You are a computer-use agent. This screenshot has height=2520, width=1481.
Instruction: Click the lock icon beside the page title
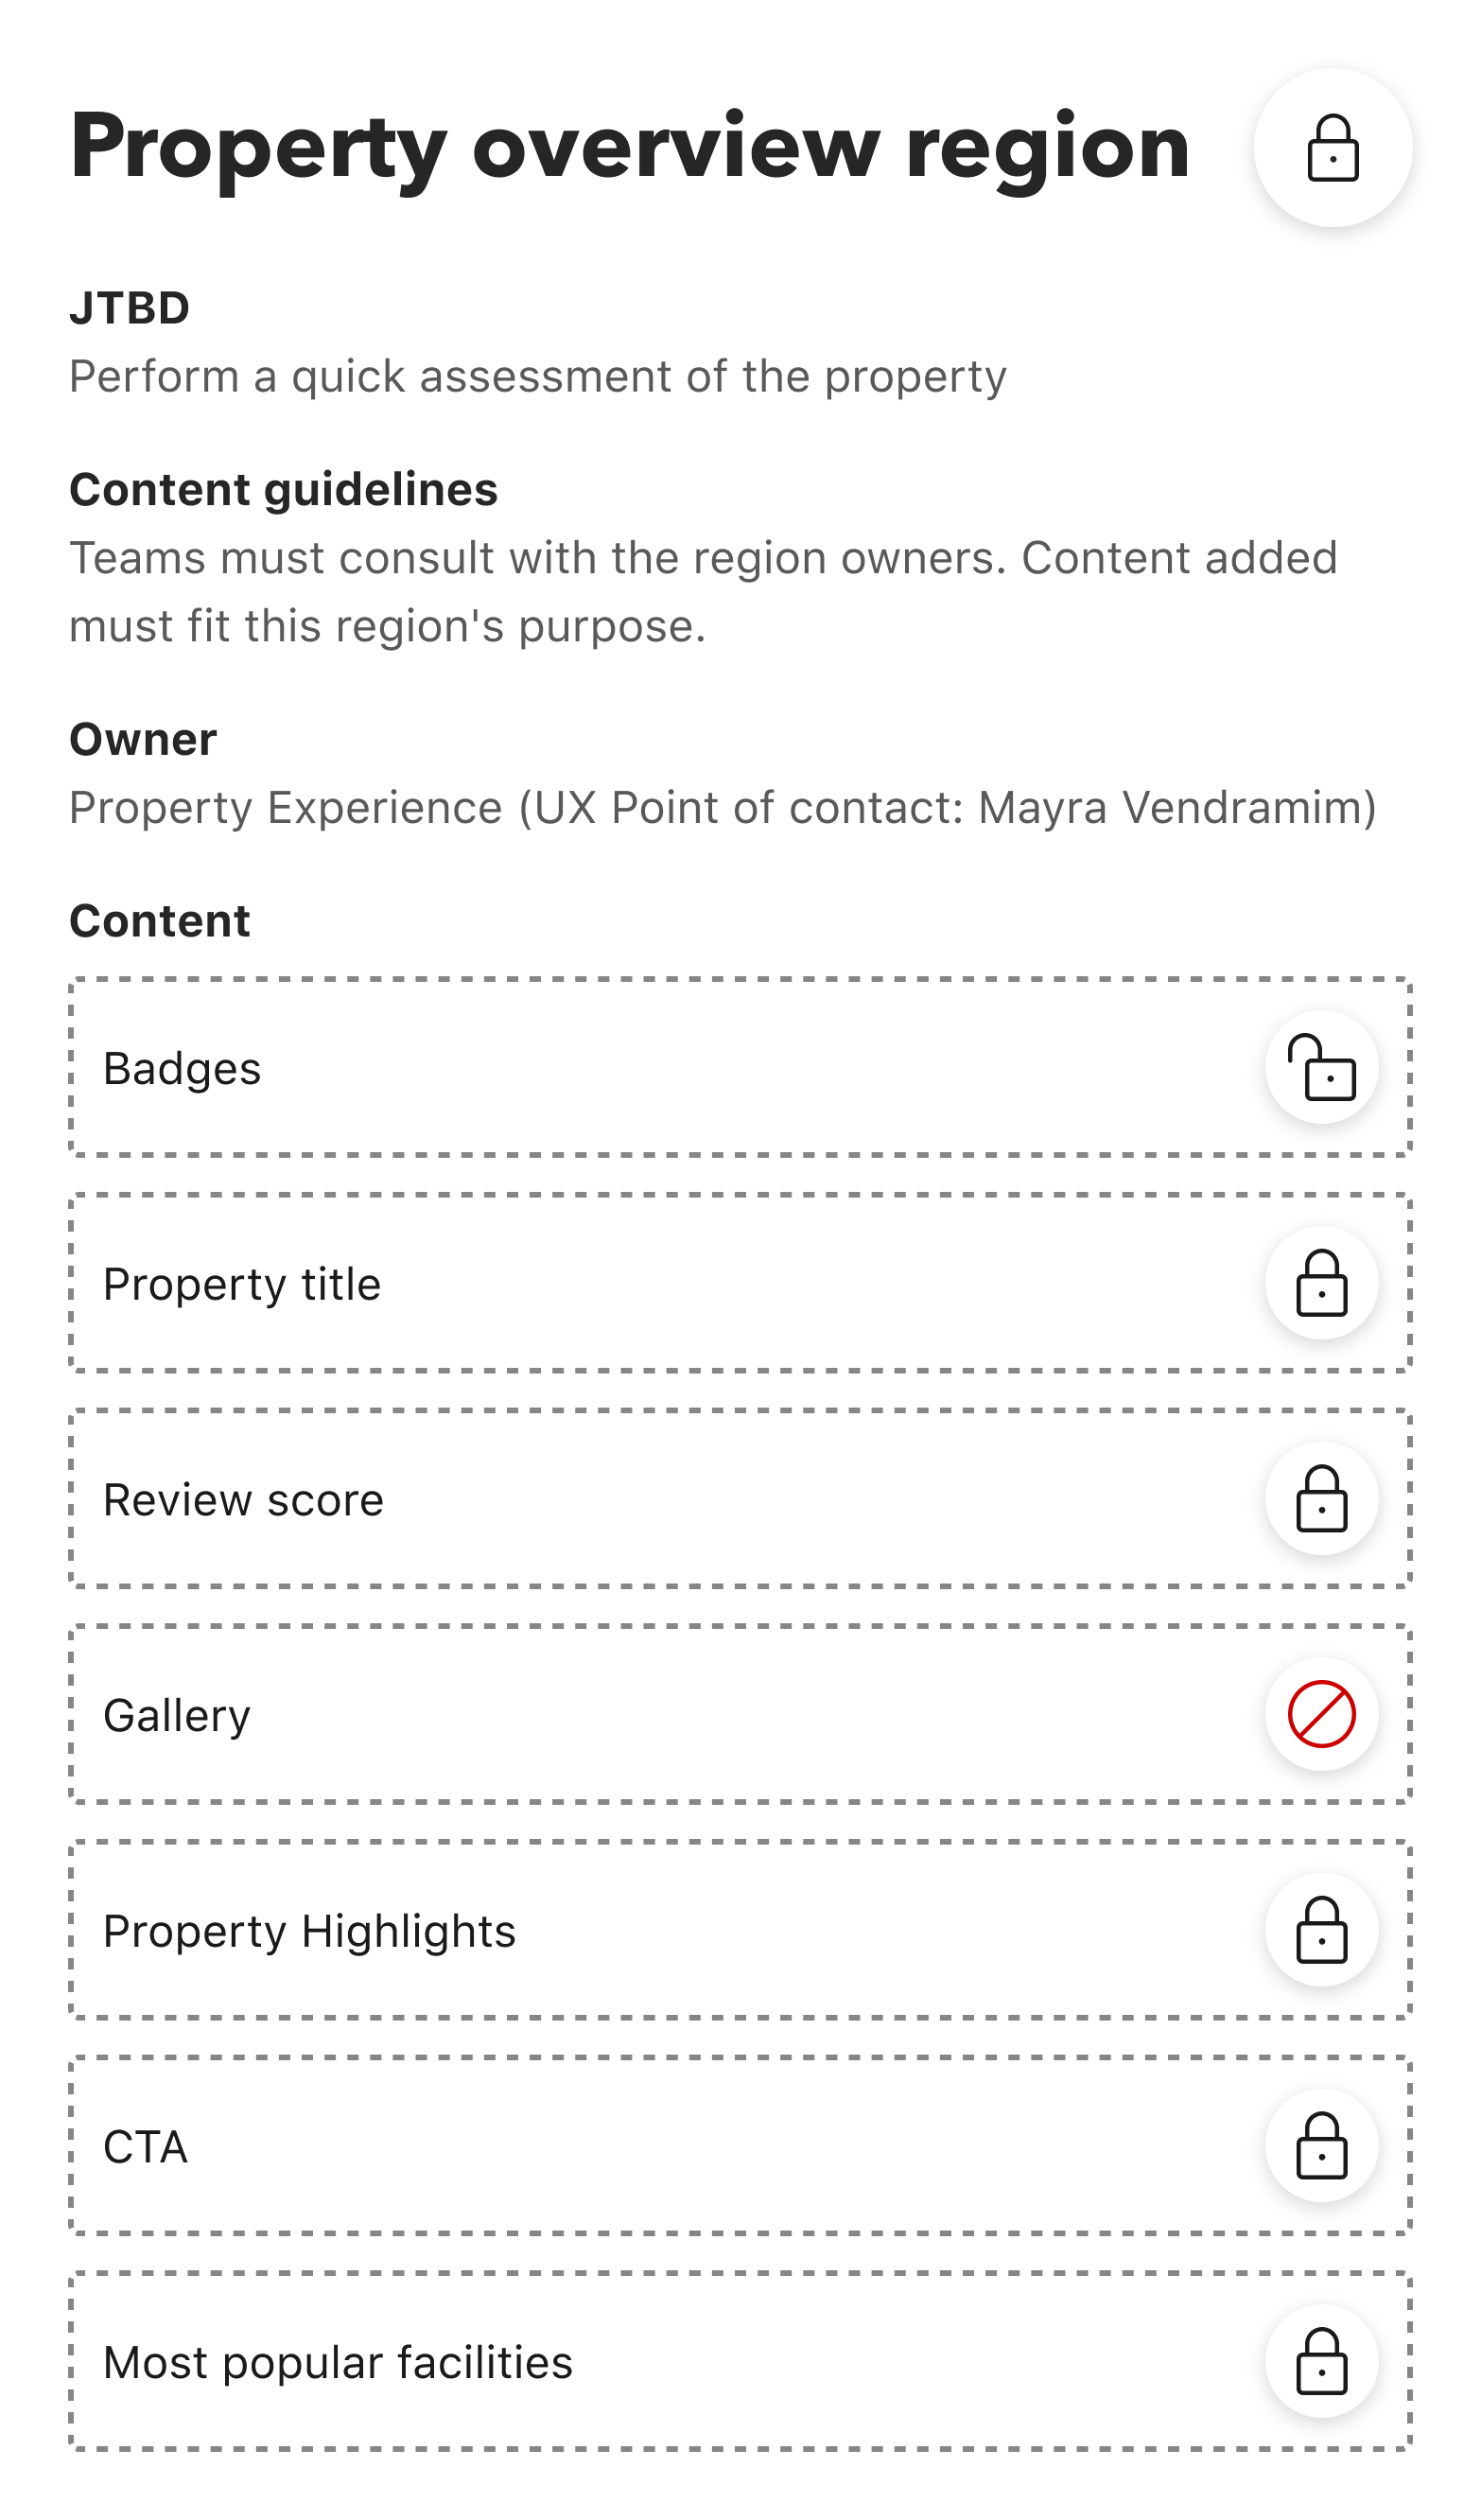[1332, 148]
